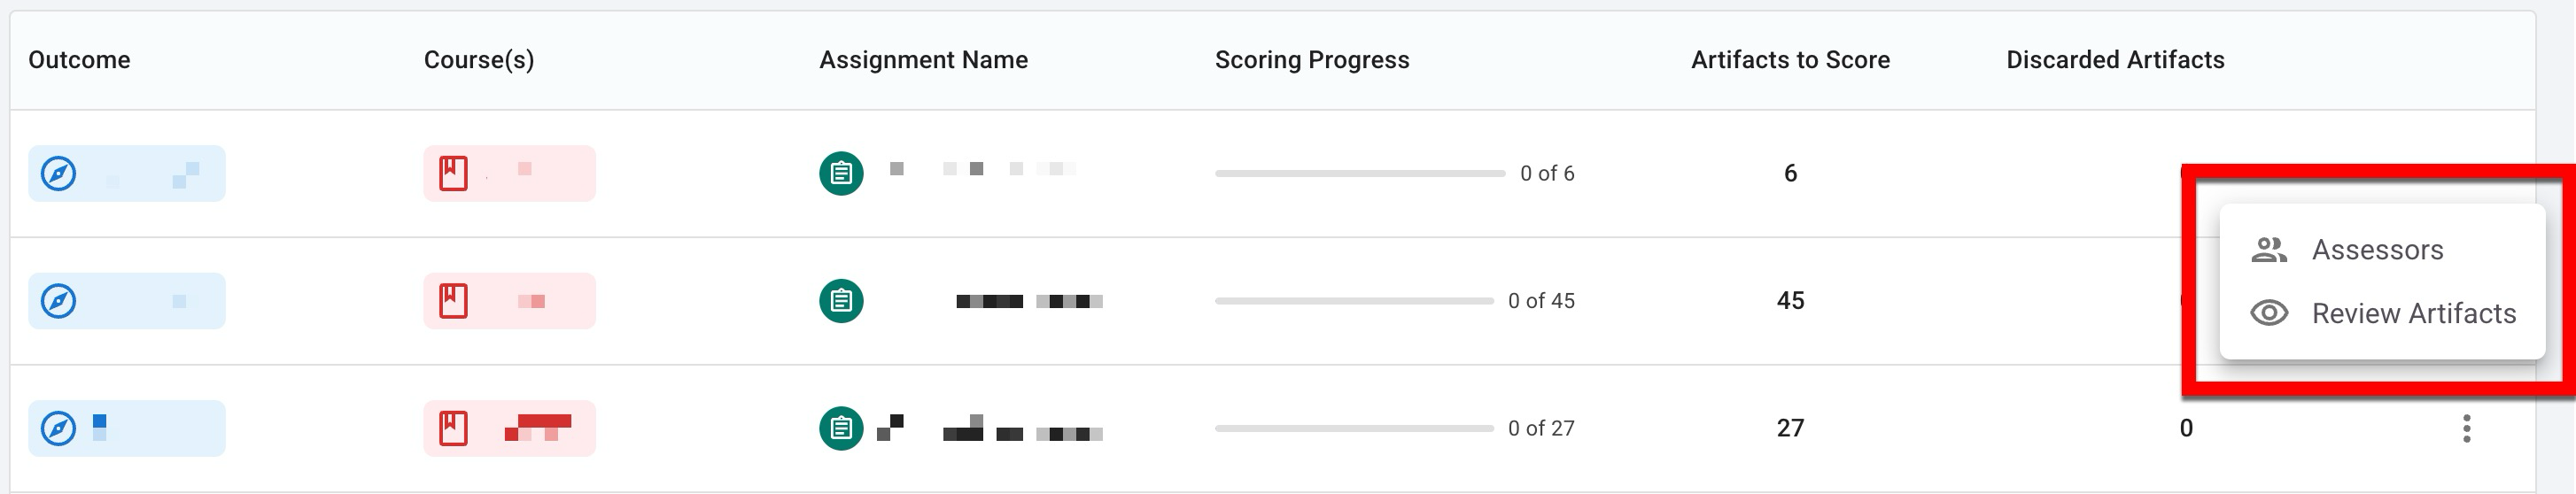Click the compass outcome icon in the 45-artifact row
Image resolution: width=2576 pixels, height=494 pixels.
coord(58,301)
